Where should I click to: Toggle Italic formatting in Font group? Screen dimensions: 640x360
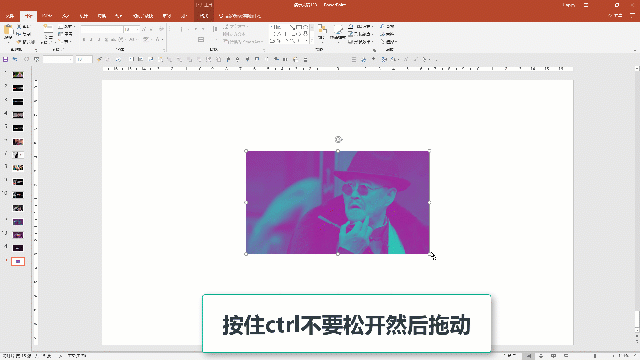[91, 40]
